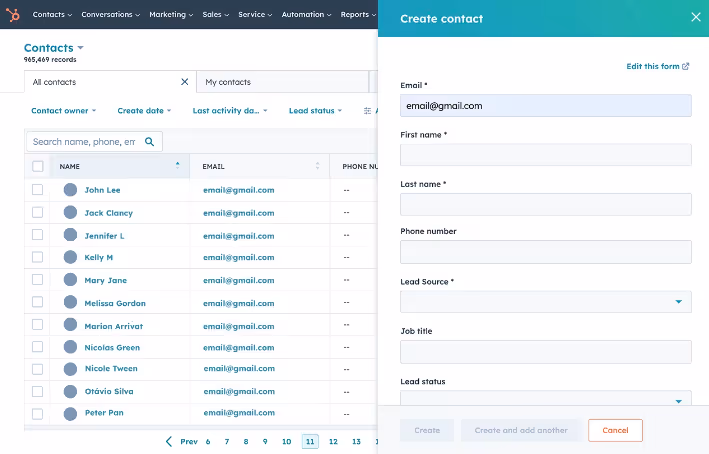Expand the Contact owner filter

tap(63, 111)
